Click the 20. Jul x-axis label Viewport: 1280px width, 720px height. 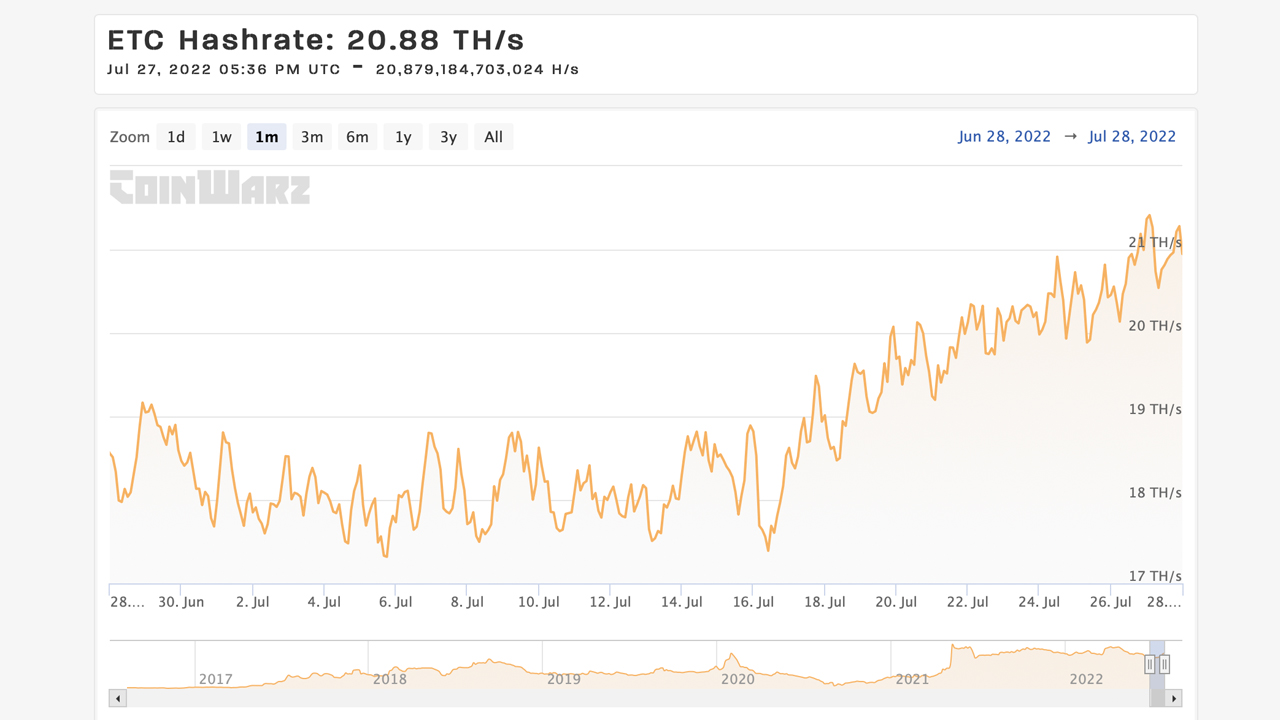(896, 602)
